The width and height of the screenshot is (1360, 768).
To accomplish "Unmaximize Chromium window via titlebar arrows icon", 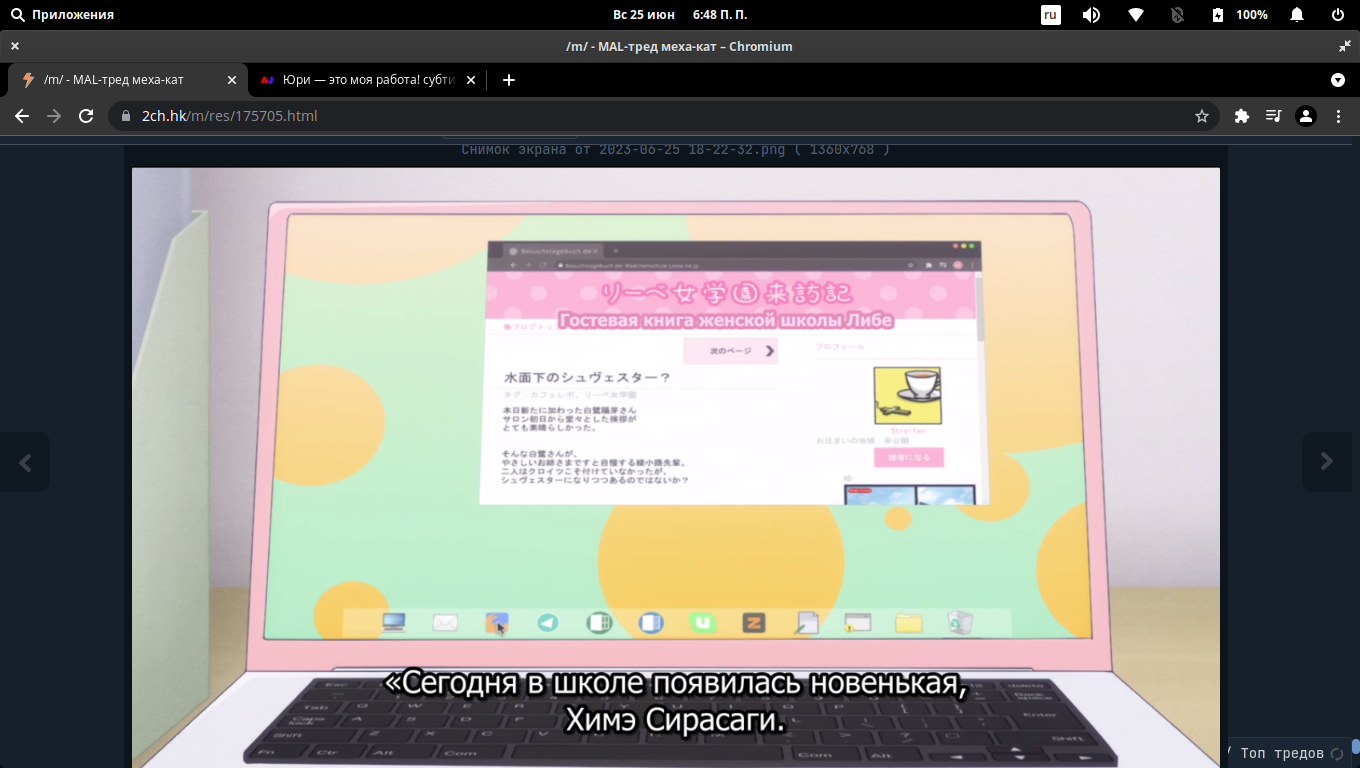I will [x=1344, y=46].
